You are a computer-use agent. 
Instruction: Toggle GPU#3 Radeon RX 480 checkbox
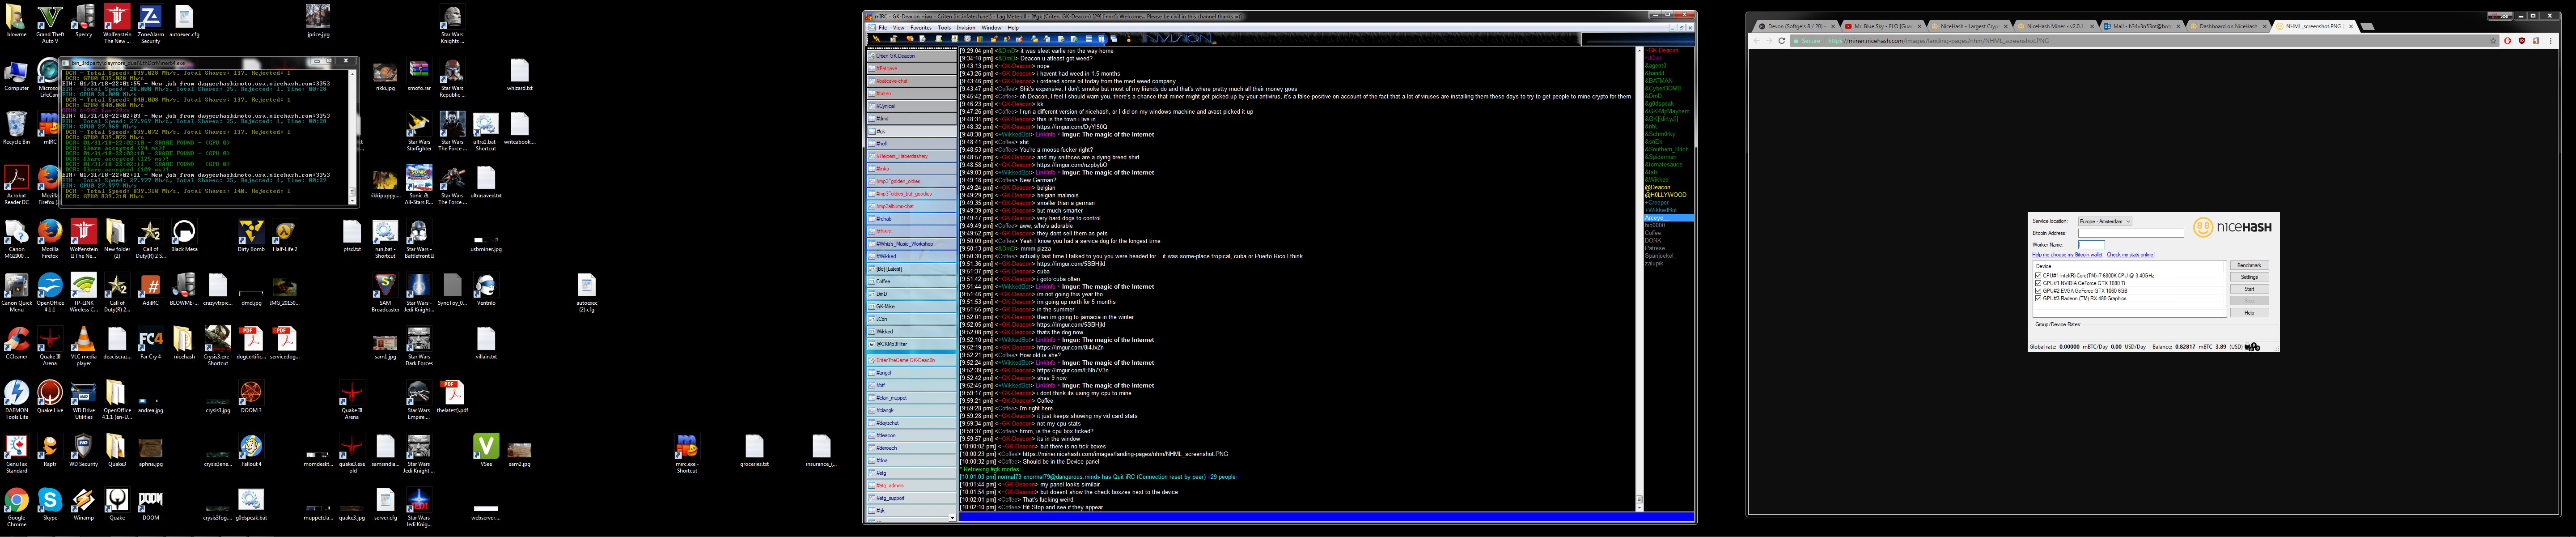click(2038, 298)
